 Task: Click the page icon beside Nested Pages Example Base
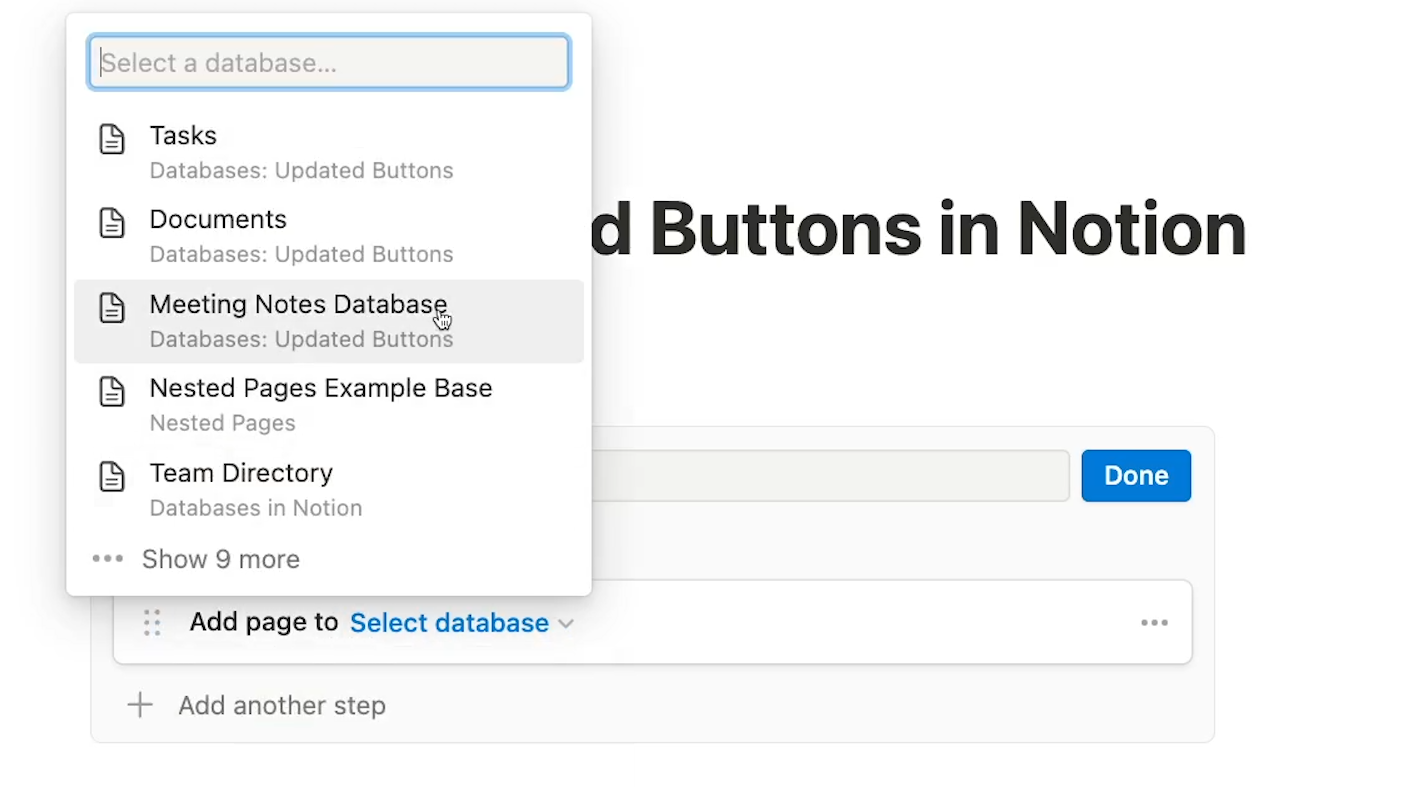pyautogui.click(x=112, y=392)
